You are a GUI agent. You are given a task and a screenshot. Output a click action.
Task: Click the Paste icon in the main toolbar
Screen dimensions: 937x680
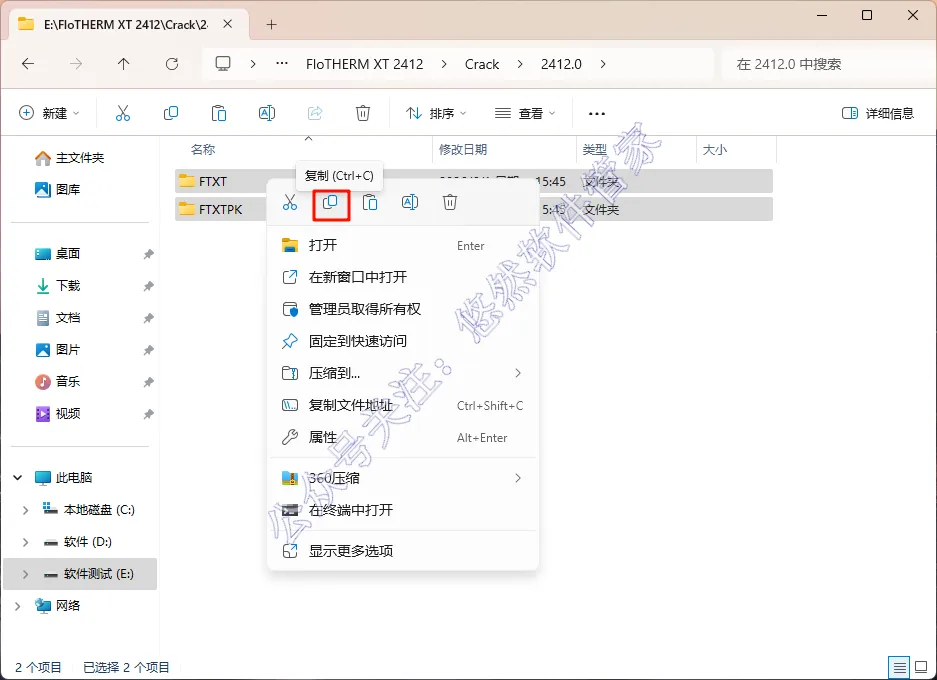pos(219,113)
